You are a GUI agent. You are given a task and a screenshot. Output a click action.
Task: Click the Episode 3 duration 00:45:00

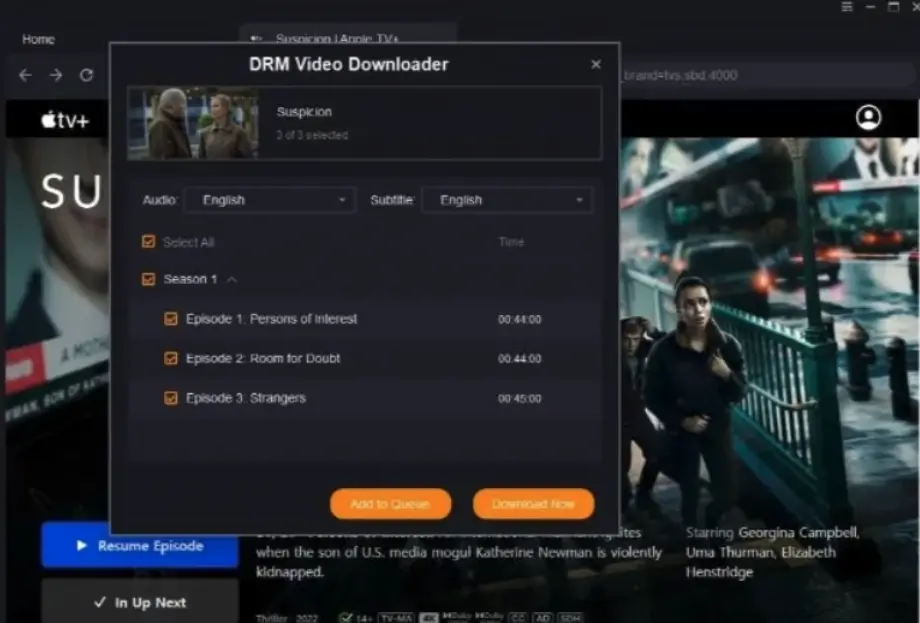point(519,398)
